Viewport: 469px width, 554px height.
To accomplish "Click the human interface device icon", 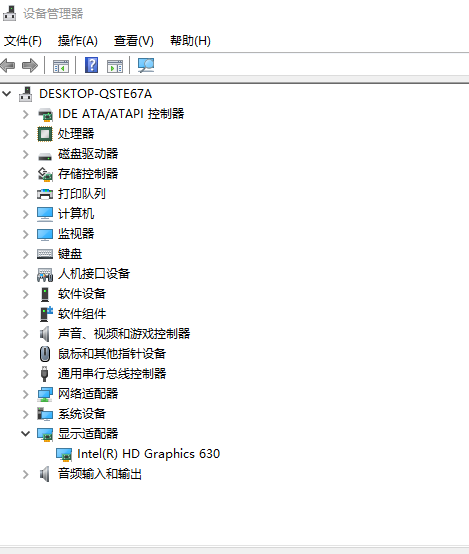I will click(45, 275).
